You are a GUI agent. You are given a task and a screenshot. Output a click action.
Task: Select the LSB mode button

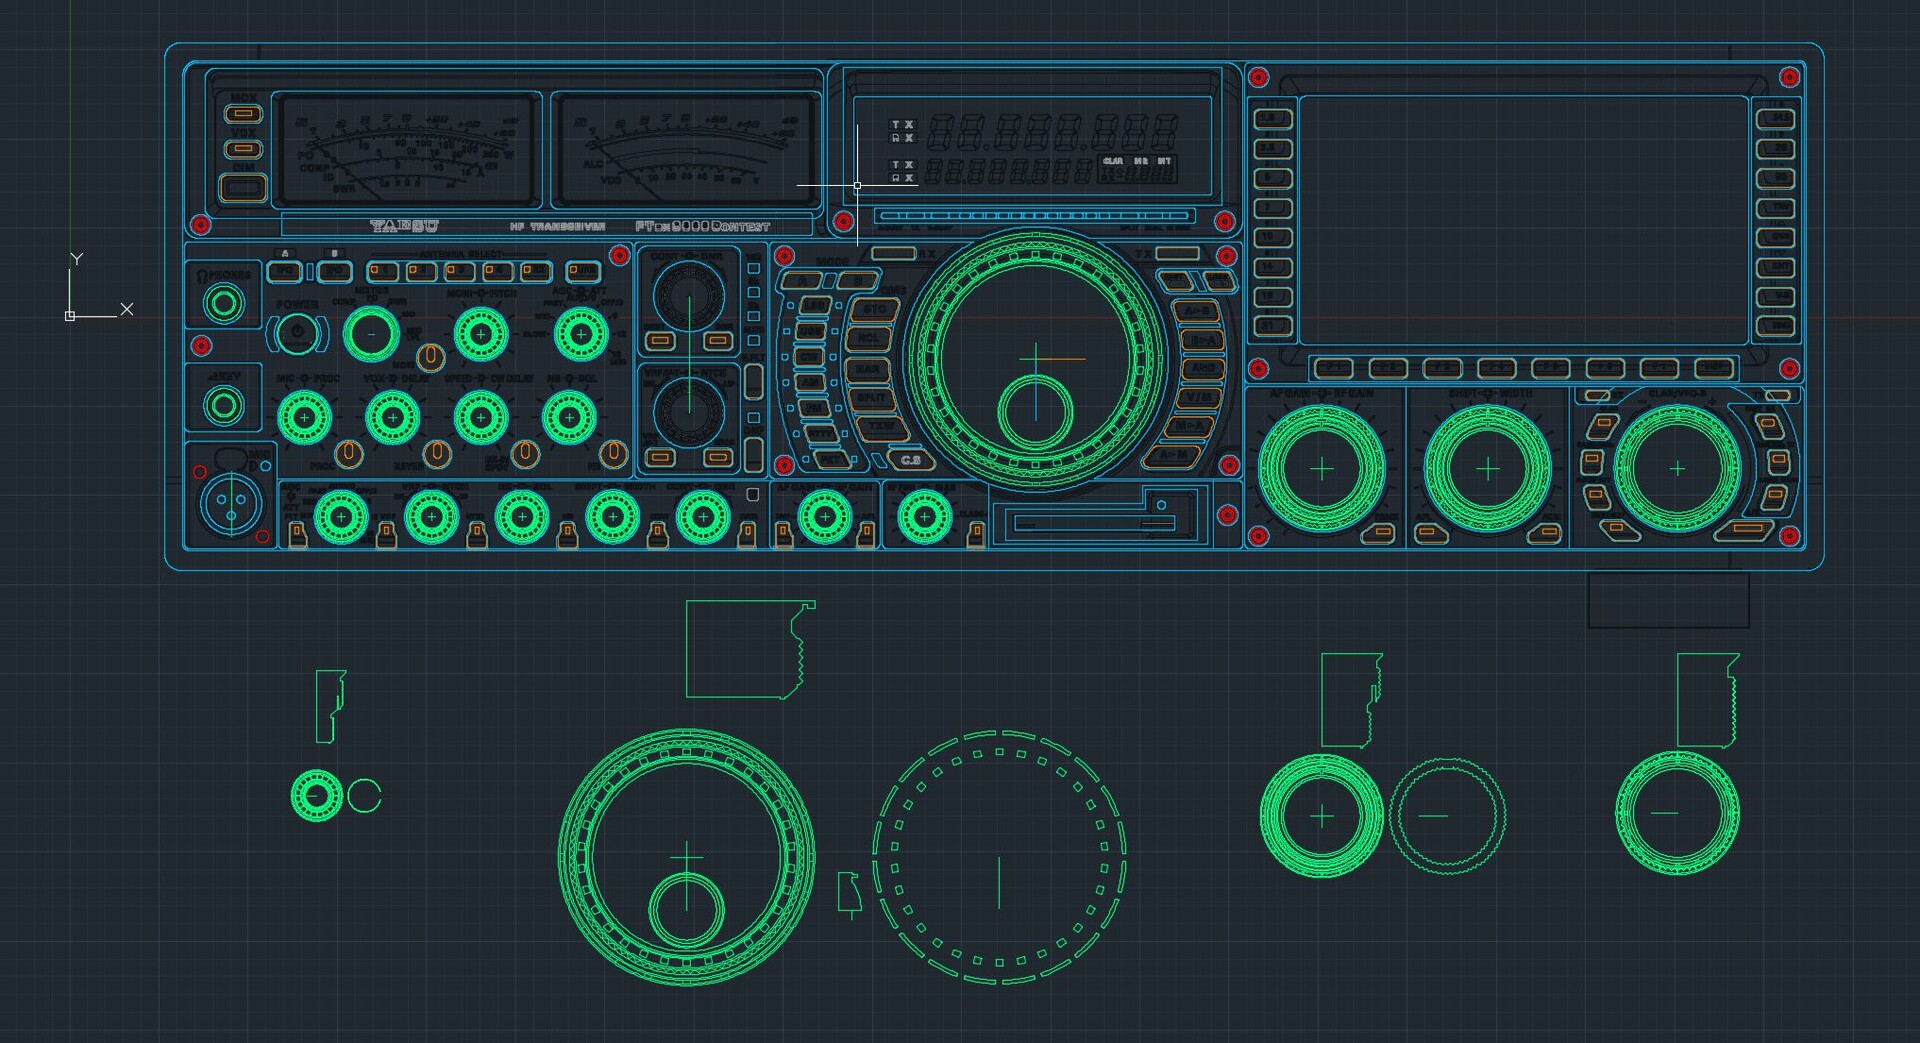pos(816,306)
